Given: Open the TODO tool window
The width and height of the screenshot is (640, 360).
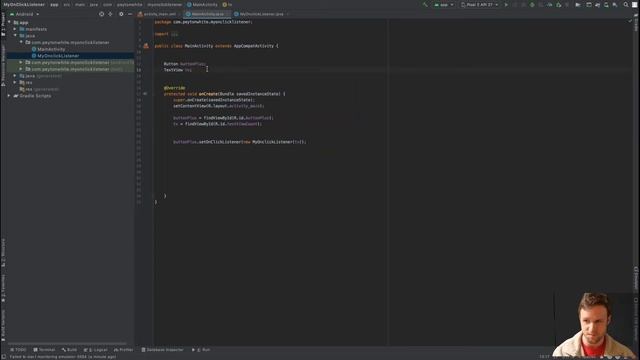Looking at the screenshot, I should tap(18, 350).
